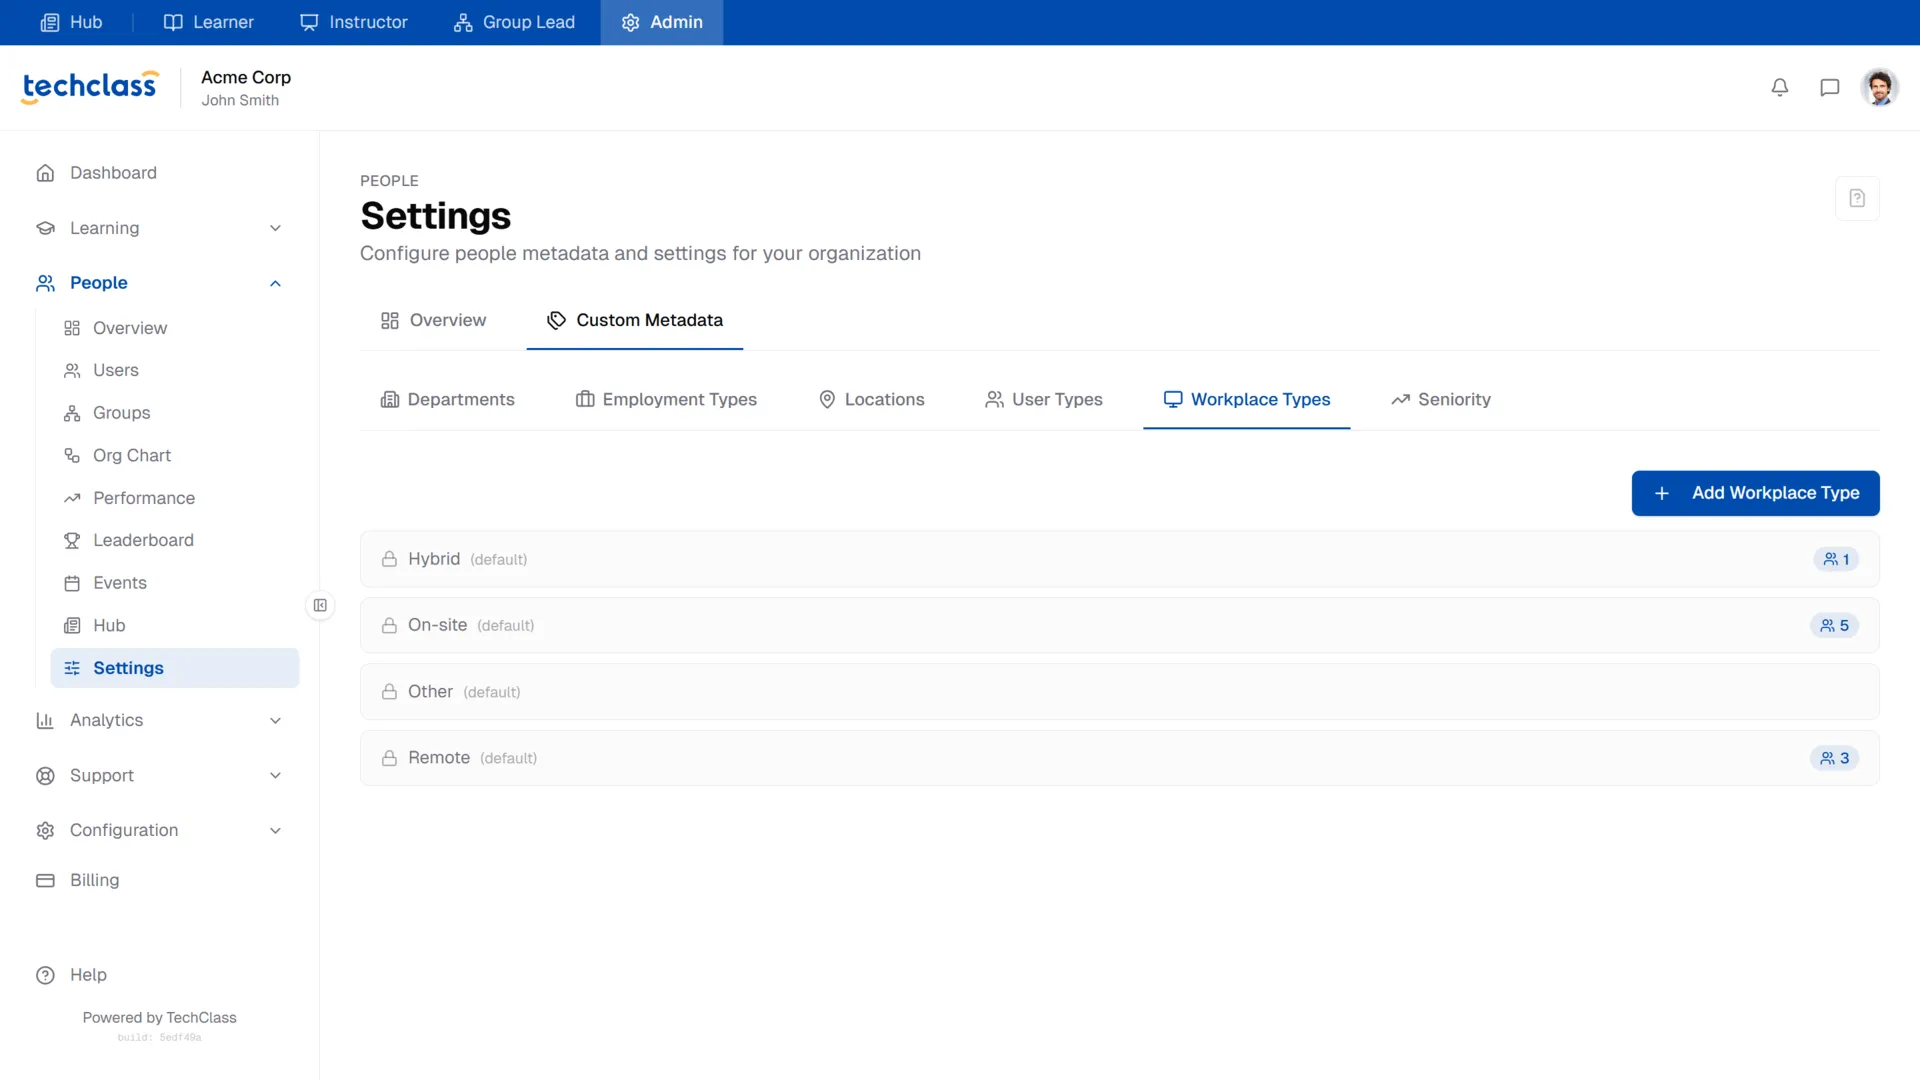1920x1080 pixels.
Task: Click the Hybrid workplace type label
Action: pos(434,559)
